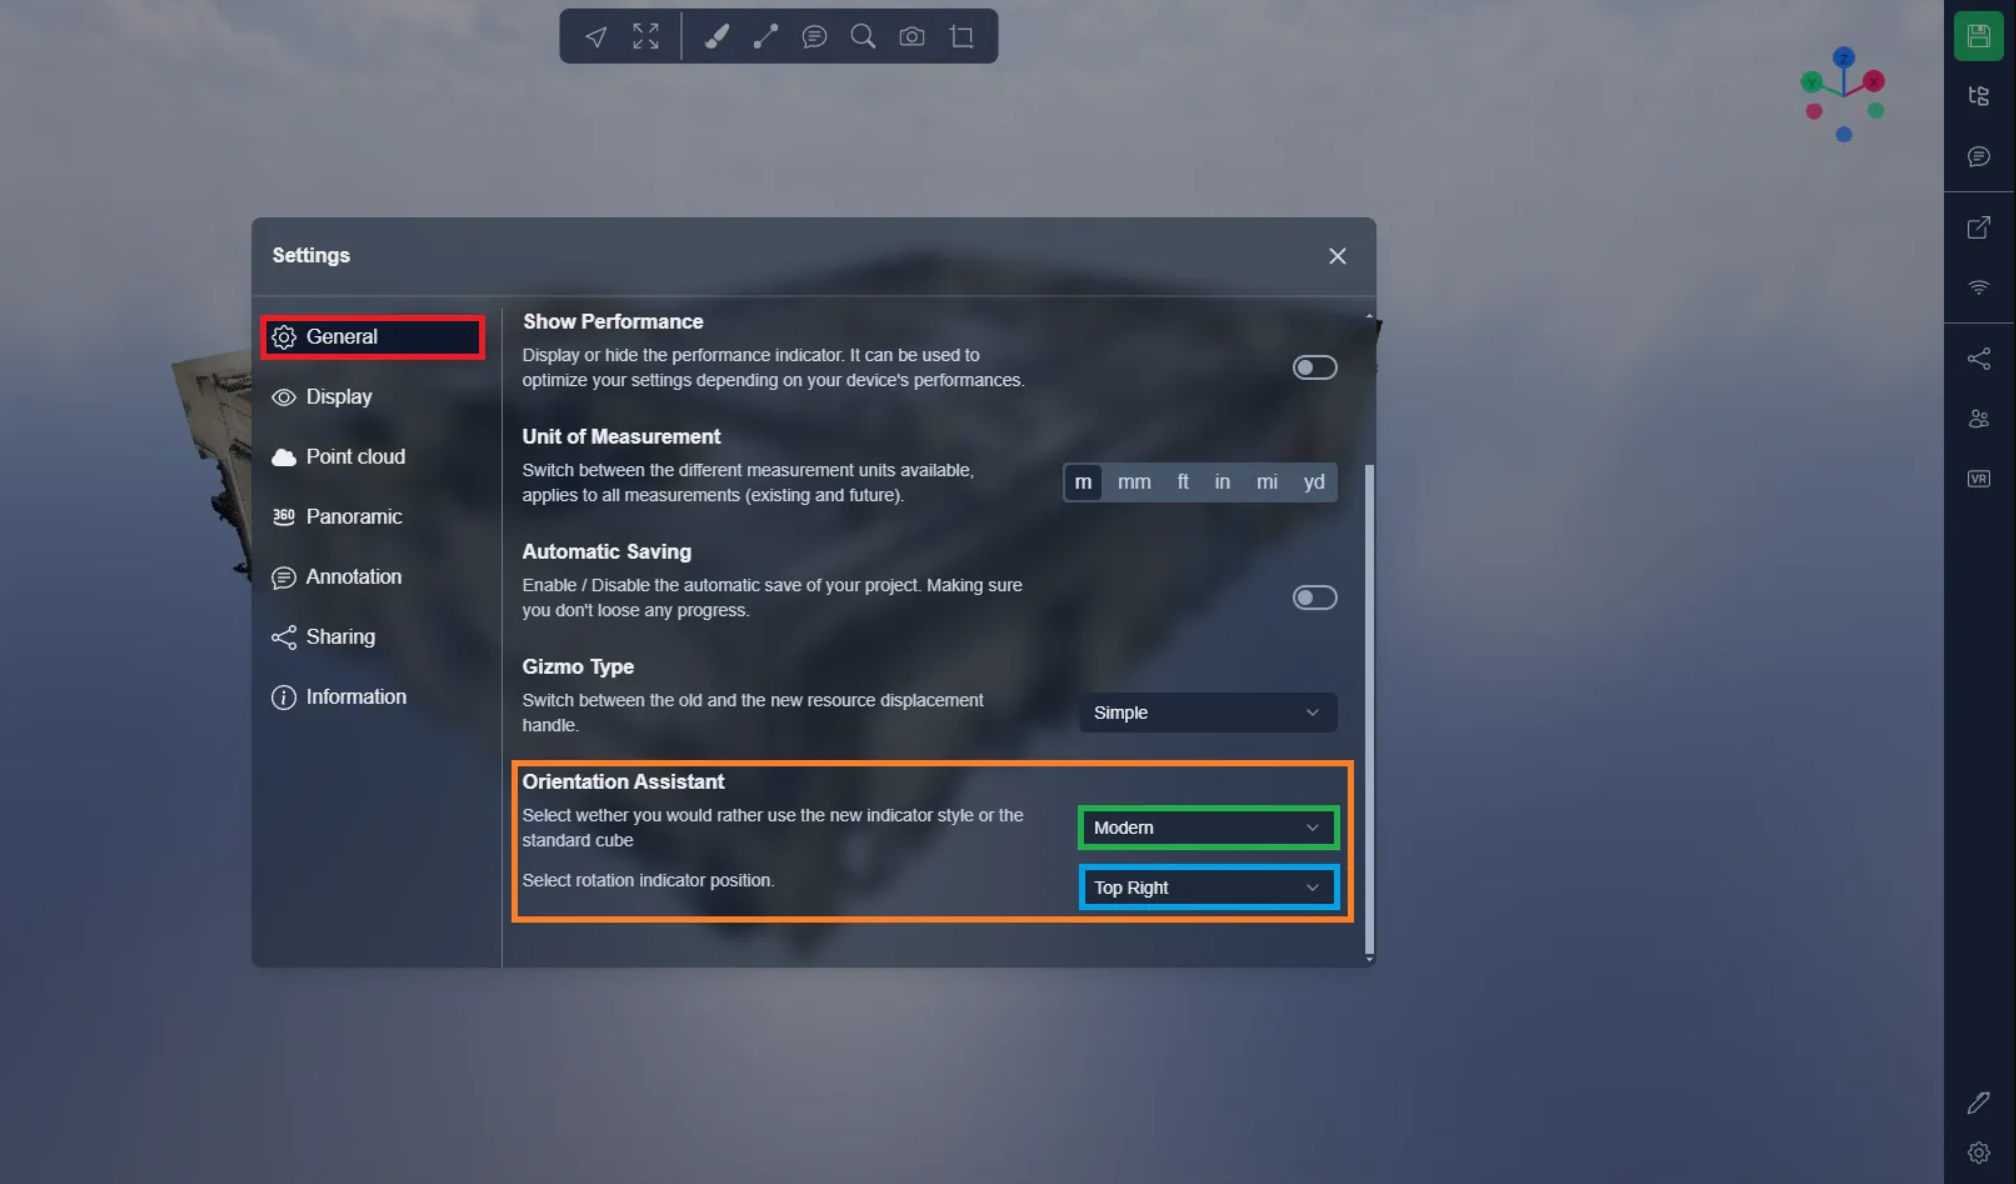The width and height of the screenshot is (2016, 1184).
Task: Enable the Automatic Saving toggle
Action: pyautogui.click(x=1314, y=598)
